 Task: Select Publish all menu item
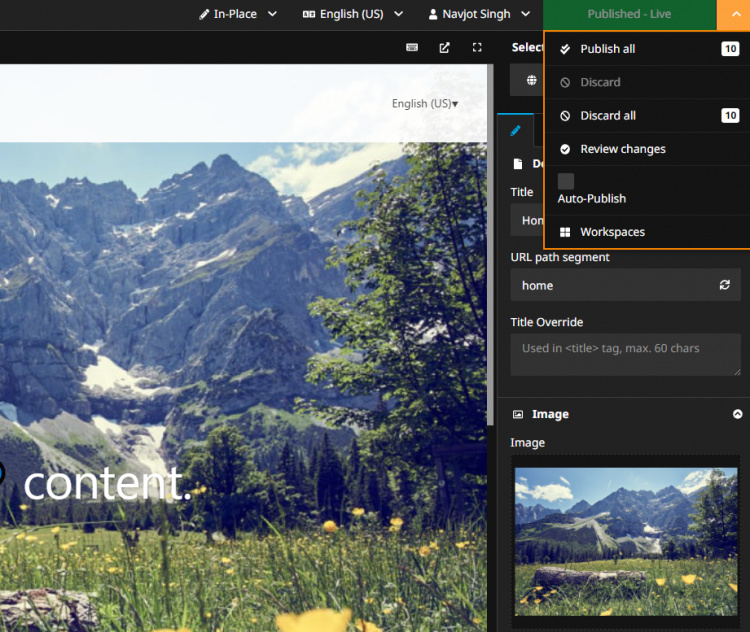pos(607,49)
